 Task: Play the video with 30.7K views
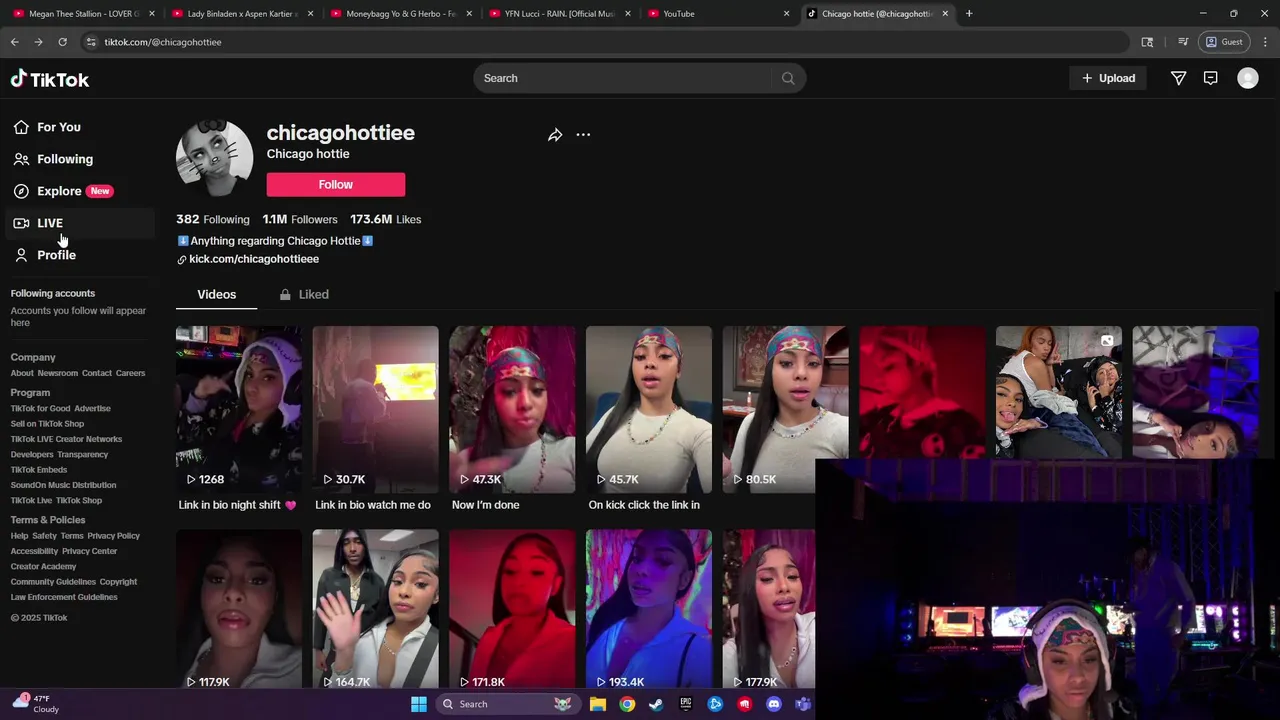pos(375,409)
